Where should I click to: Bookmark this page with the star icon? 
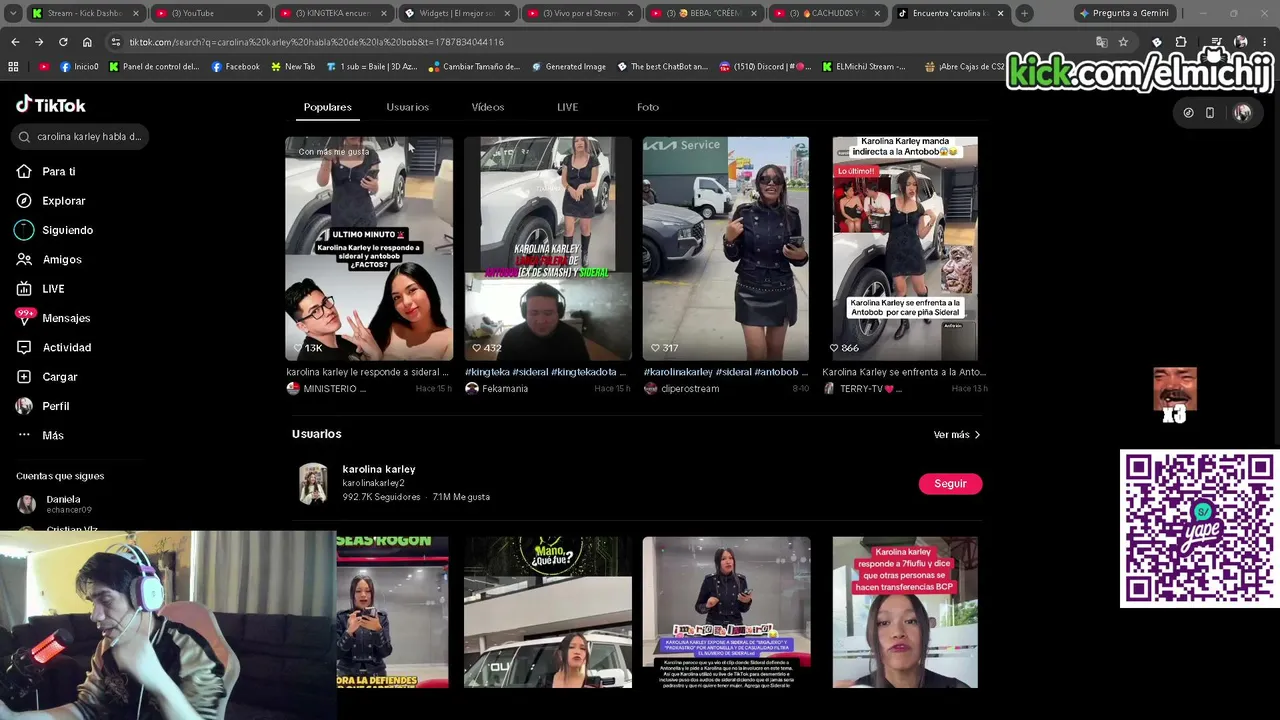point(1123,42)
